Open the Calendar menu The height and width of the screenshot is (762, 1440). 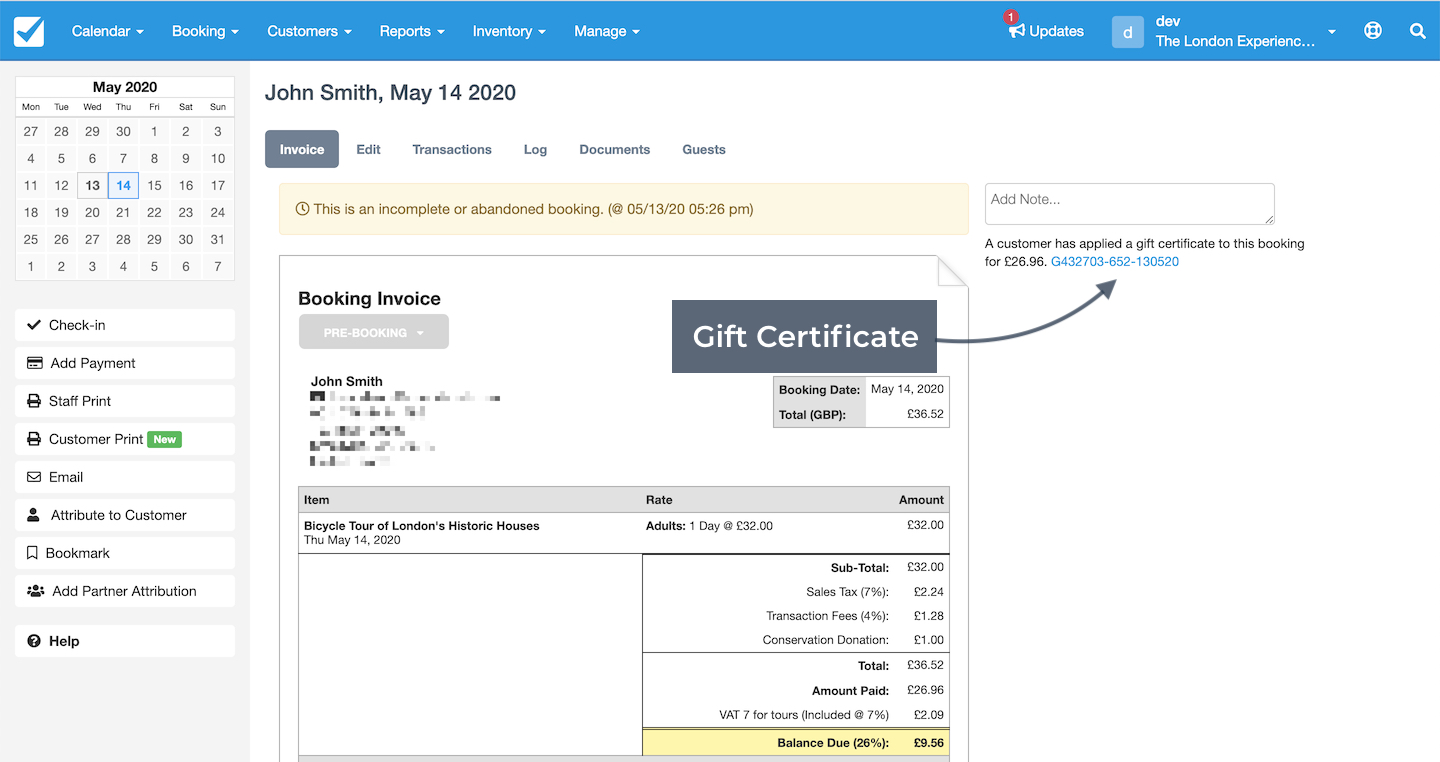pos(108,31)
